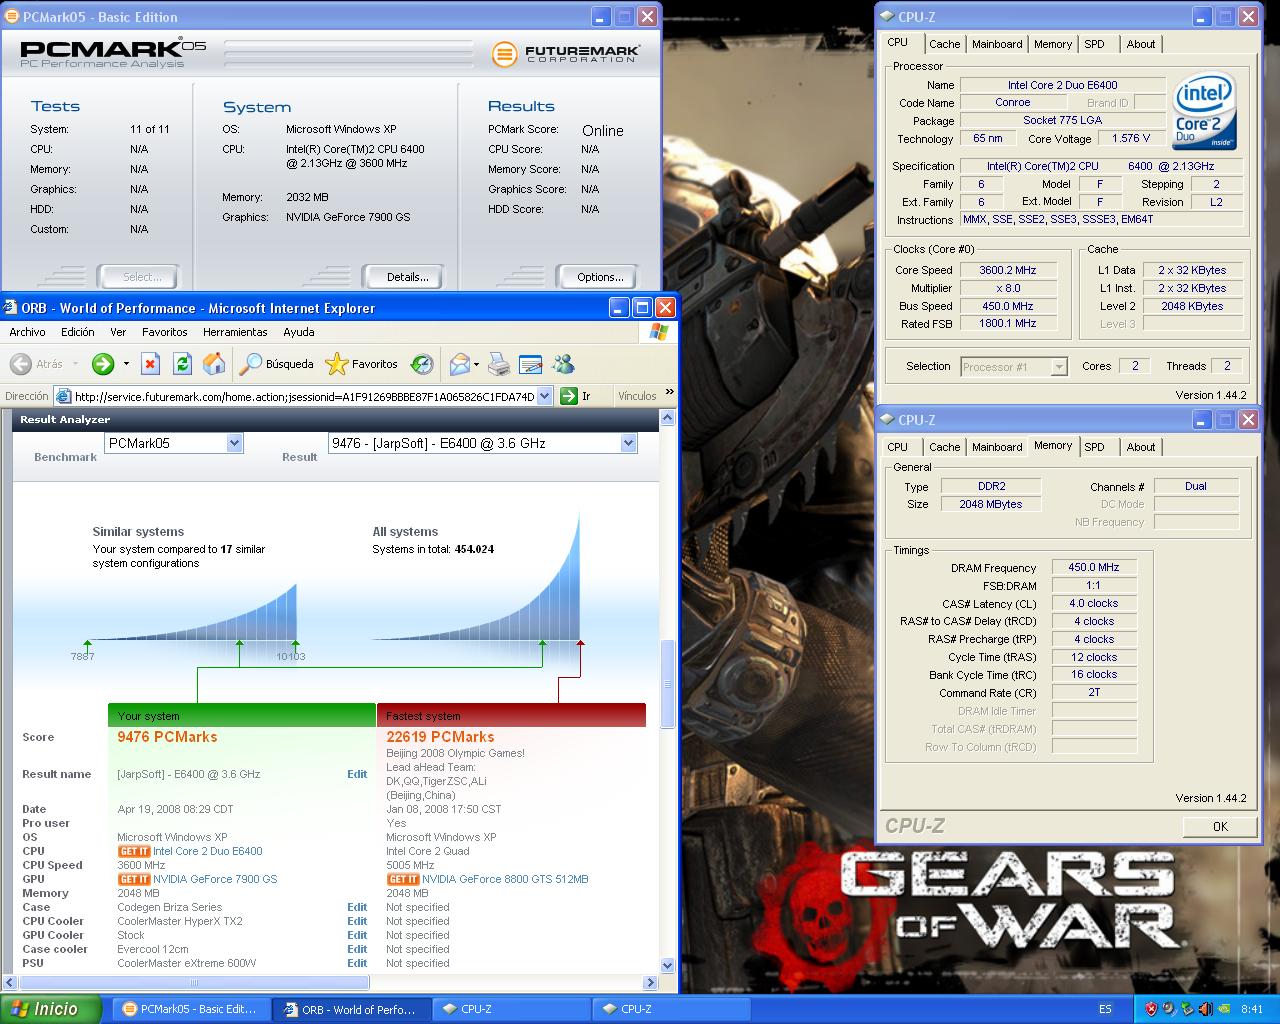The image size is (1280, 1024).
Task: Open the Intel Core 2 Duo E6400 link
Action: (x=208, y=851)
